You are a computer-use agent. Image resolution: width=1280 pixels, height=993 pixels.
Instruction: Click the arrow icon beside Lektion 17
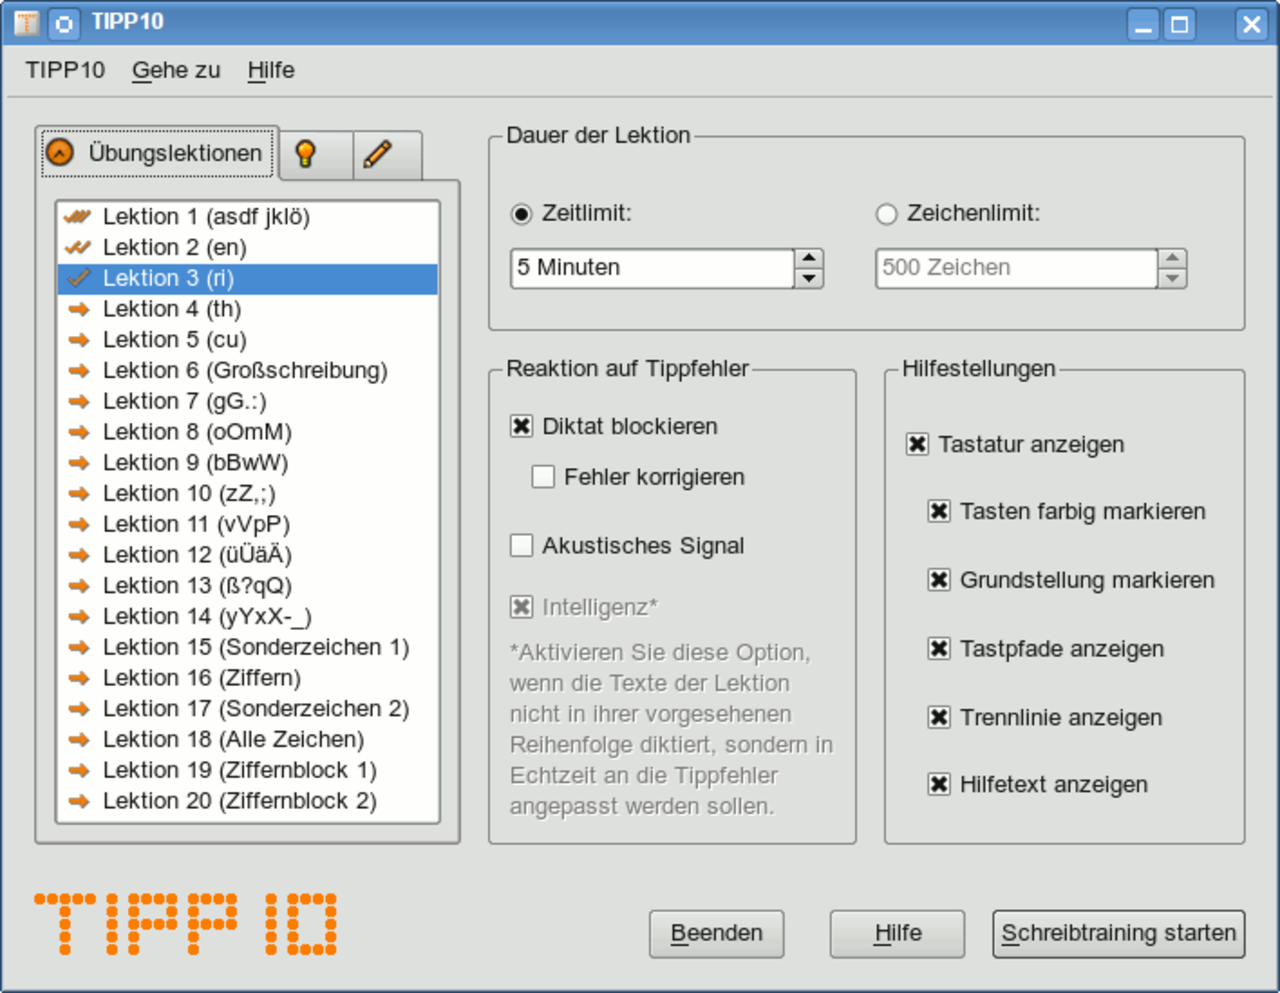pos(79,709)
